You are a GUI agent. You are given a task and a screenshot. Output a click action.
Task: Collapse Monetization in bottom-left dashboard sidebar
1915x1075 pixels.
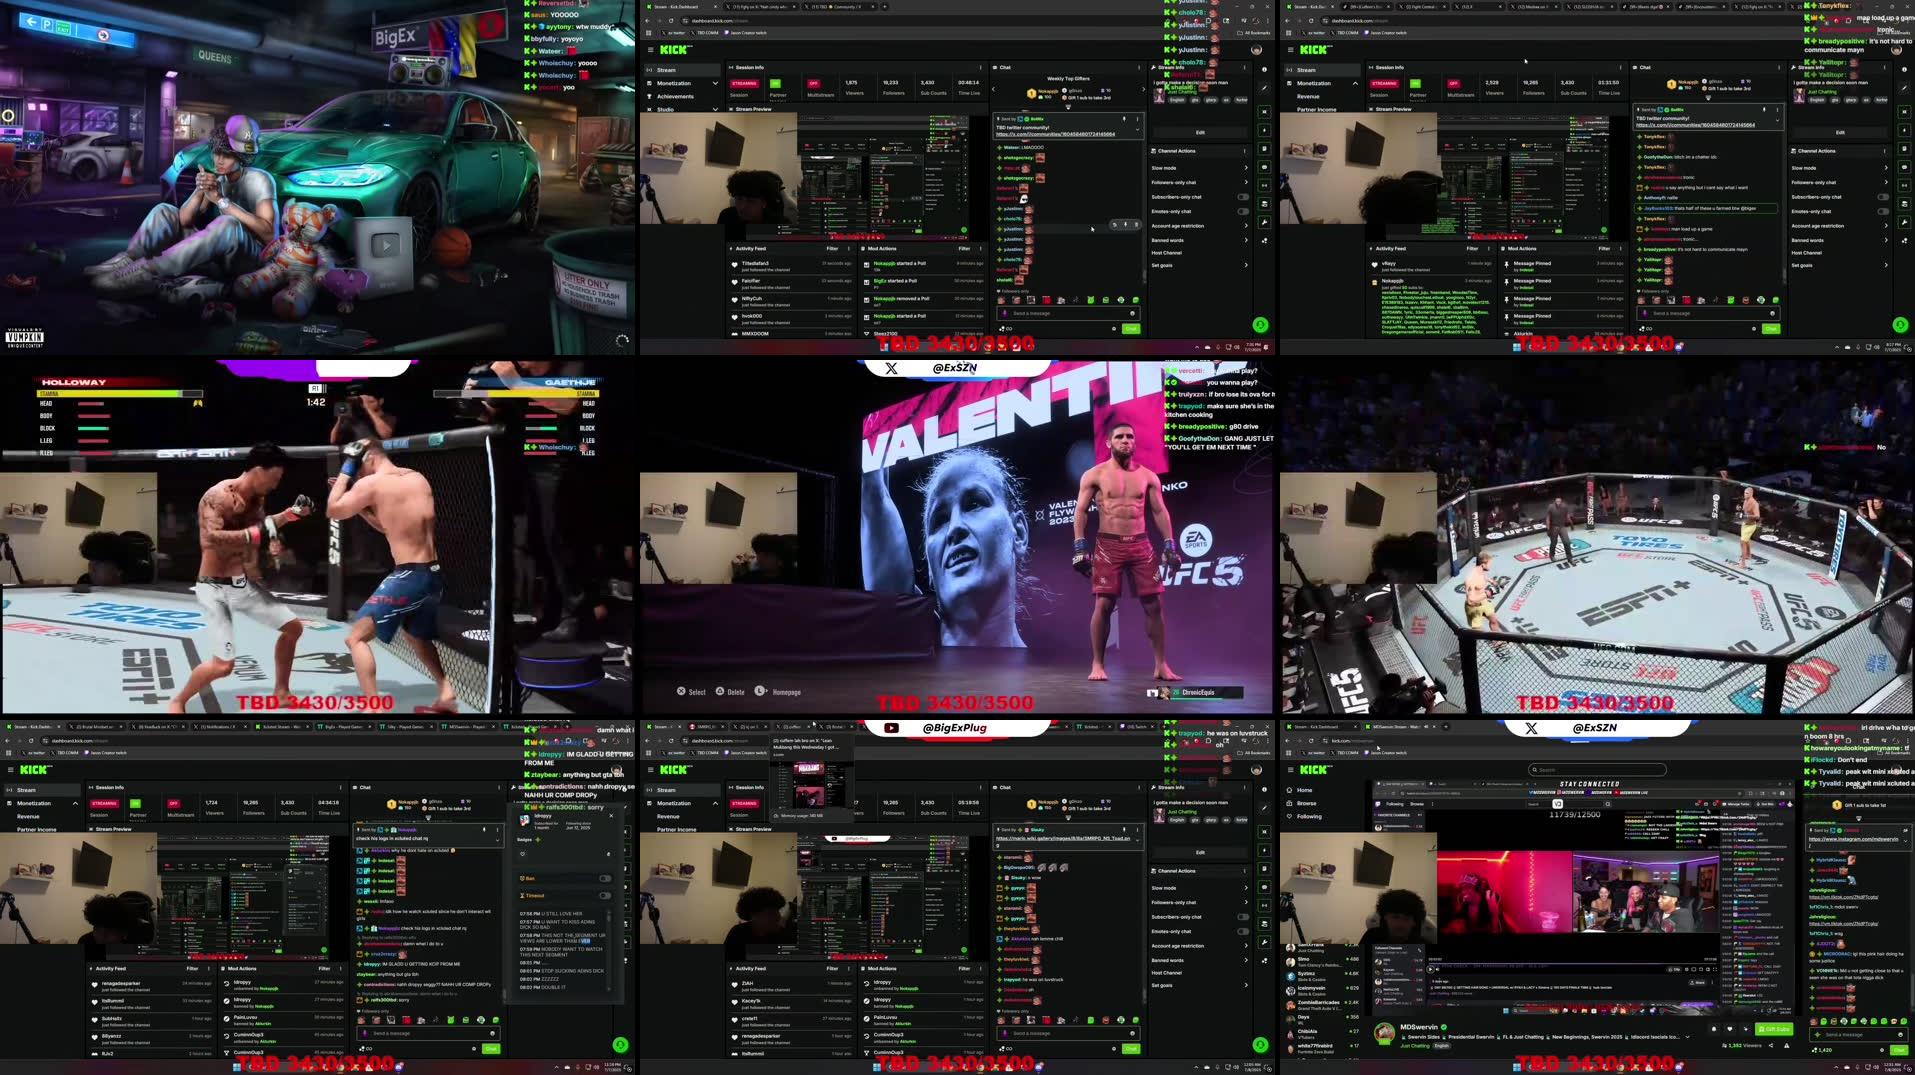(x=75, y=803)
